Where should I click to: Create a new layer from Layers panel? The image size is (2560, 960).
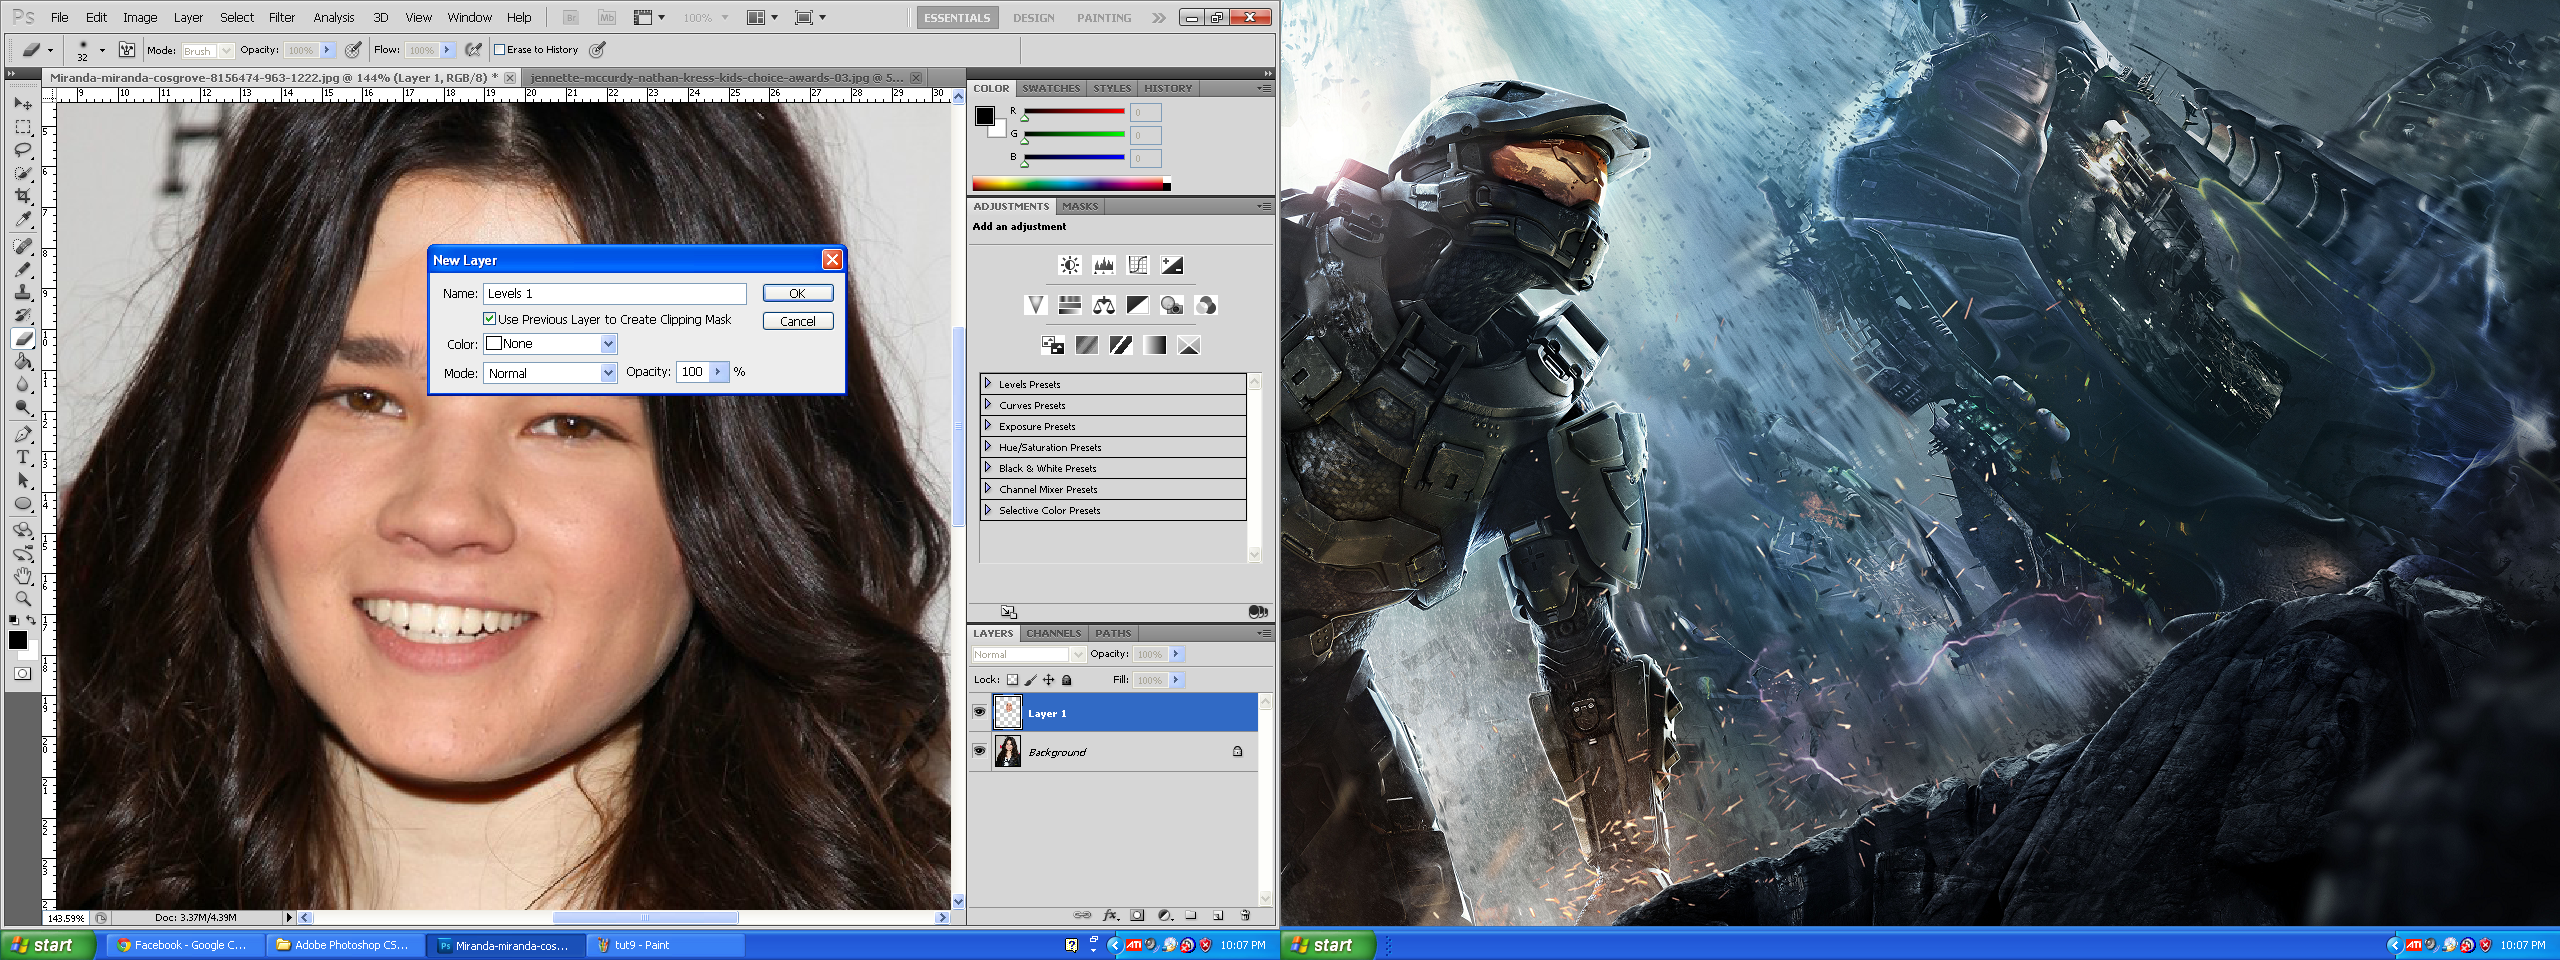[x=1218, y=915]
